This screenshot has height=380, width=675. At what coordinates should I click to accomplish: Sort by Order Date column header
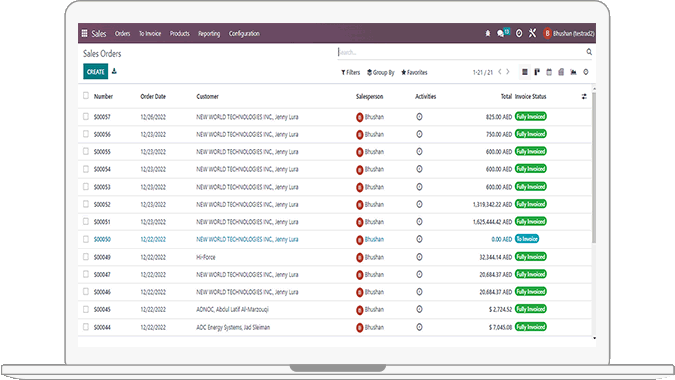[153, 96]
